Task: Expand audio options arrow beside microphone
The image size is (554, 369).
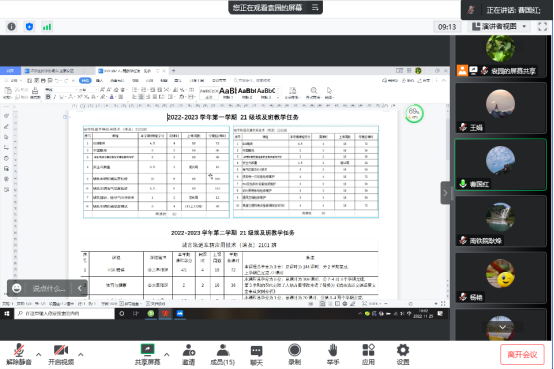Action: coord(39,354)
